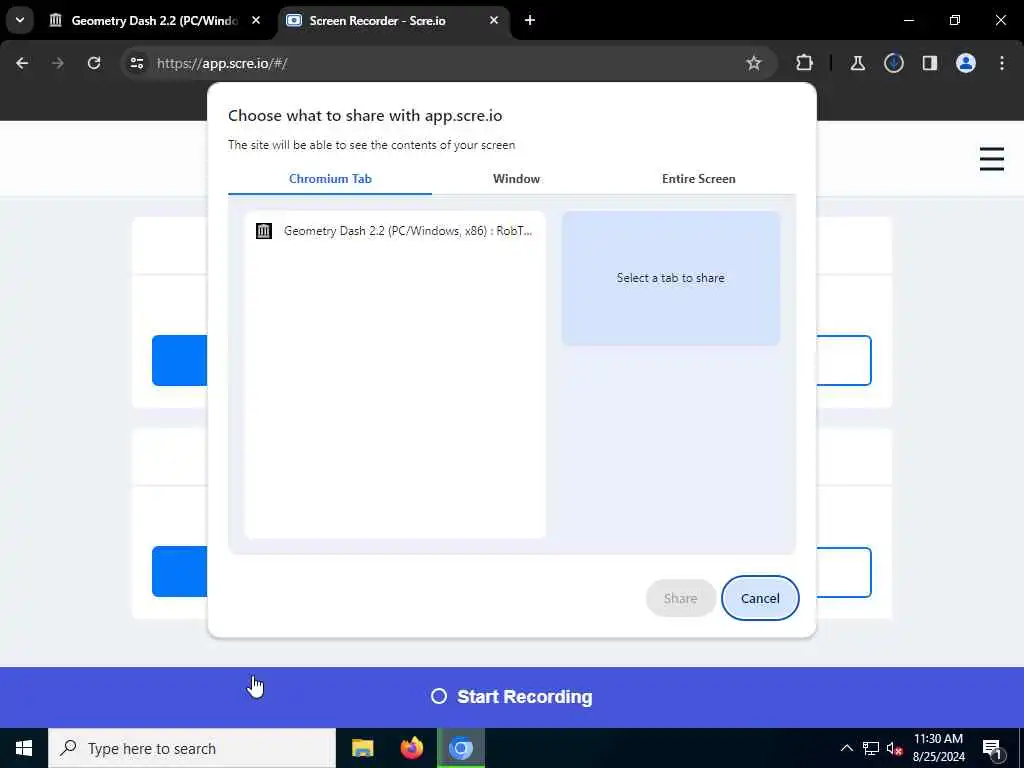Toggle the browser side panel icon

[930, 63]
